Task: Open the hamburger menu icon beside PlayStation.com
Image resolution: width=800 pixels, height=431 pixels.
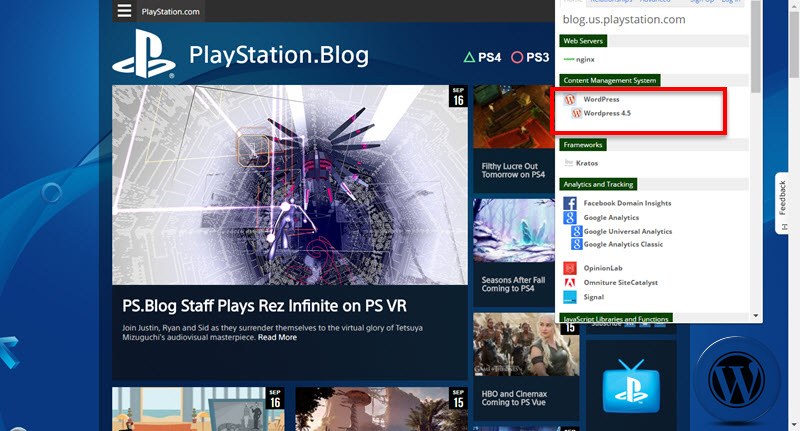Action: 124,11
